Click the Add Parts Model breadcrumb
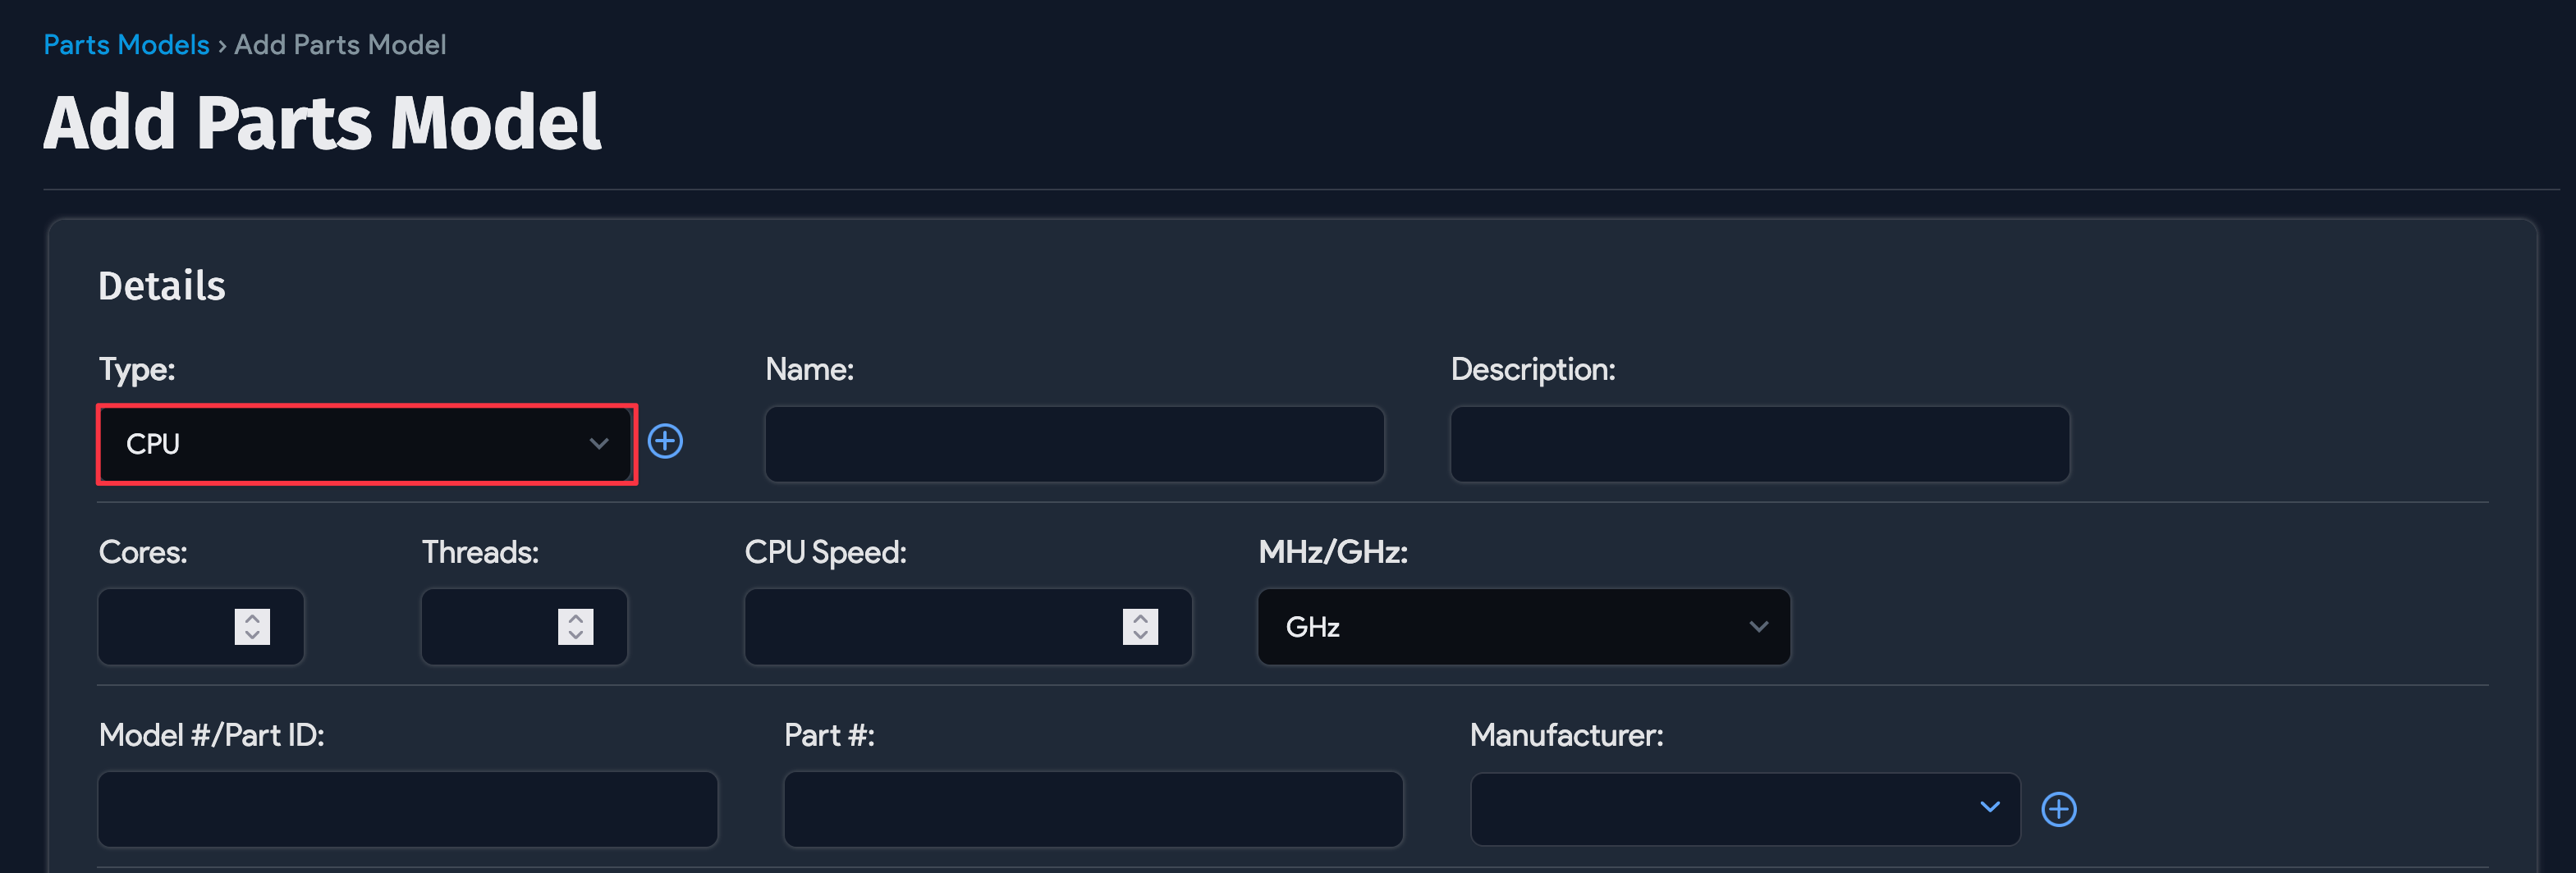Image resolution: width=2576 pixels, height=873 pixels. pos(339,44)
